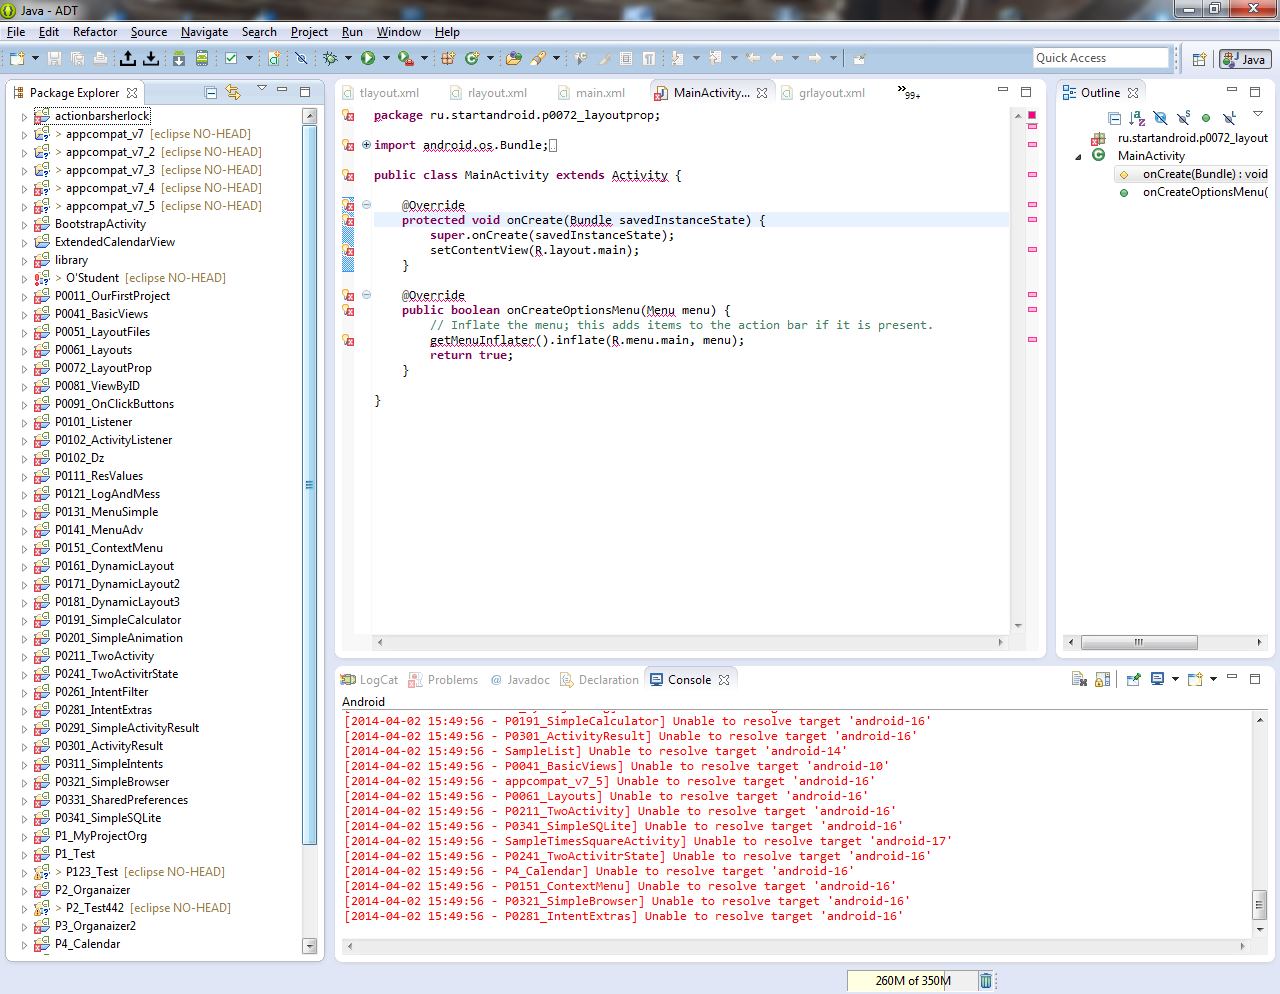Switch to the grlayout.xml editor tab
The width and height of the screenshot is (1280, 994).
823,93
